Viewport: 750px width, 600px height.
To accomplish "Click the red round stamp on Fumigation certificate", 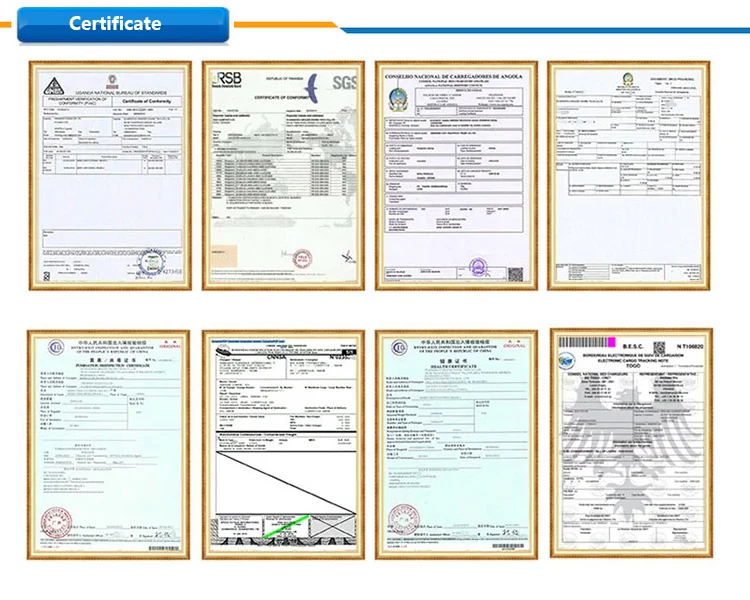I will tap(56, 523).
